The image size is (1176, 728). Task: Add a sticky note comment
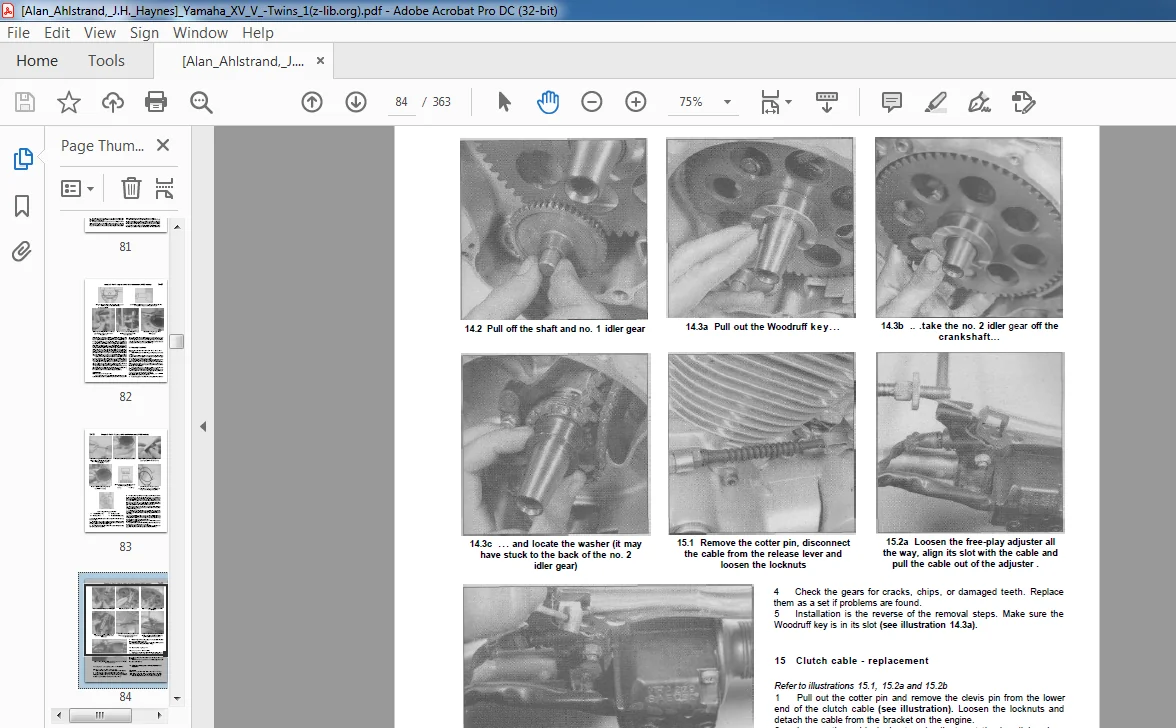point(892,102)
